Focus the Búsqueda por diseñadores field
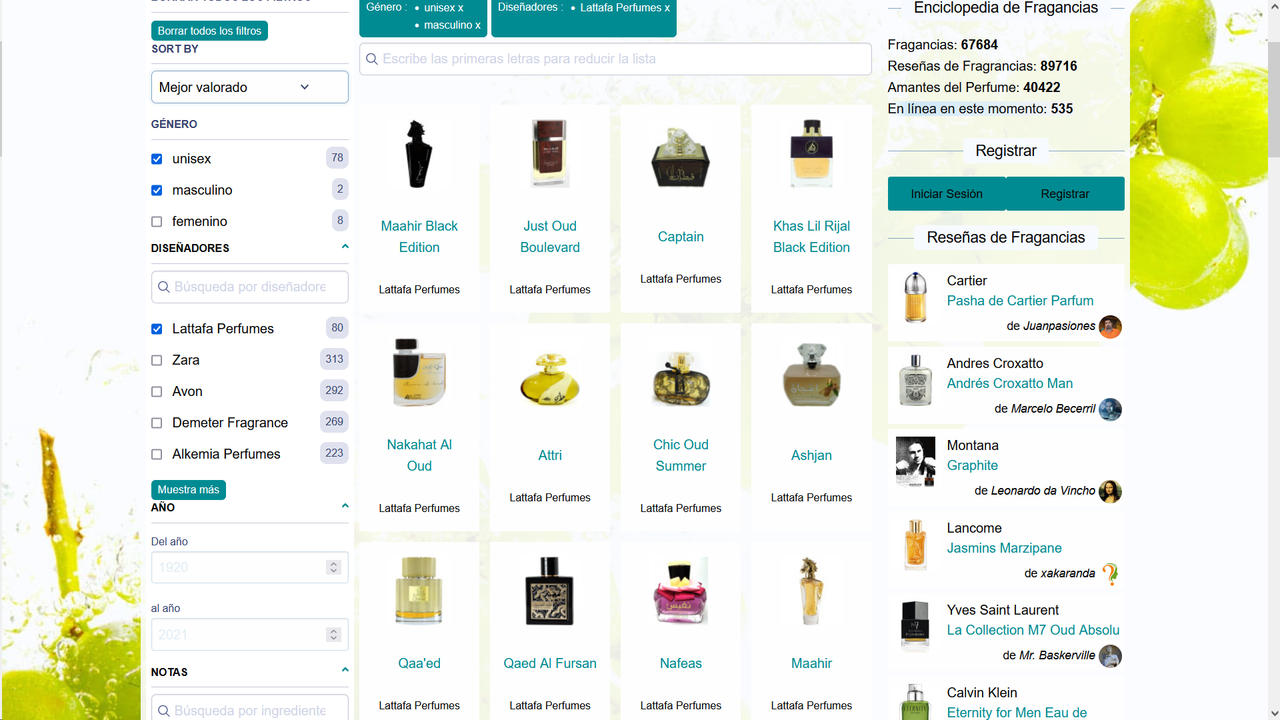 pyautogui.click(x=250, y=287)
